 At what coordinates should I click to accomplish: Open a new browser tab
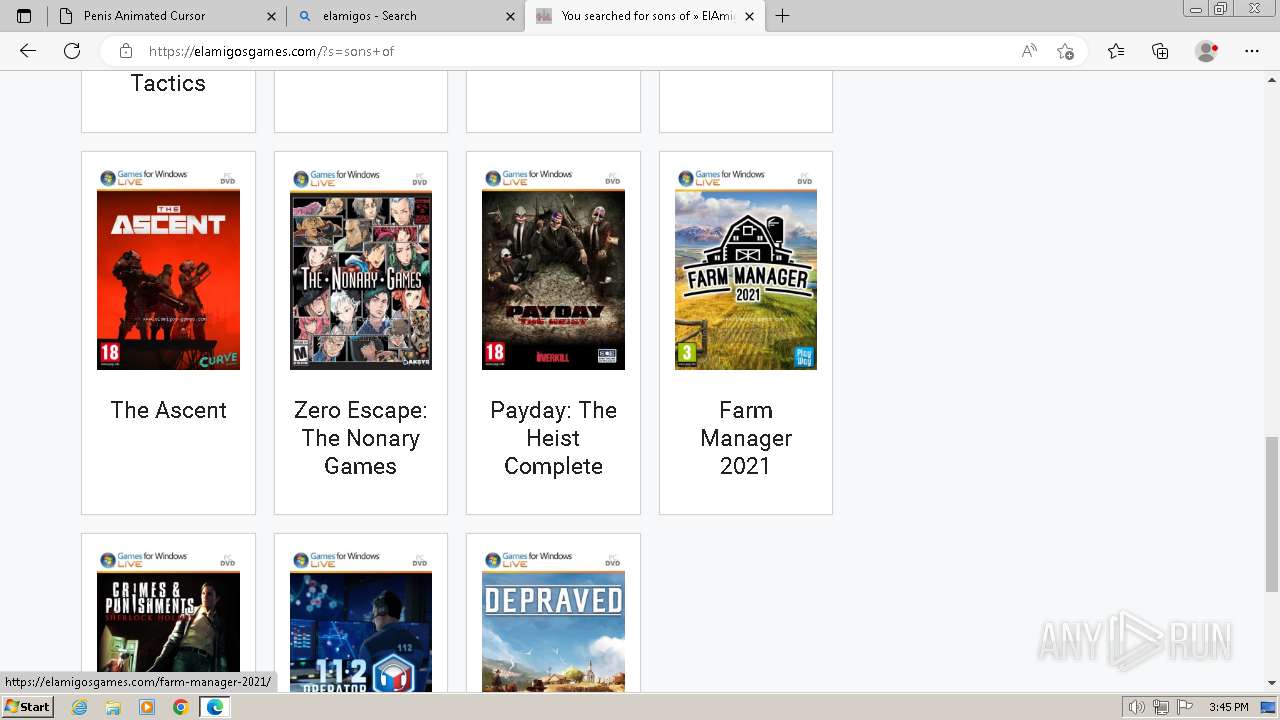coord(783,16)
